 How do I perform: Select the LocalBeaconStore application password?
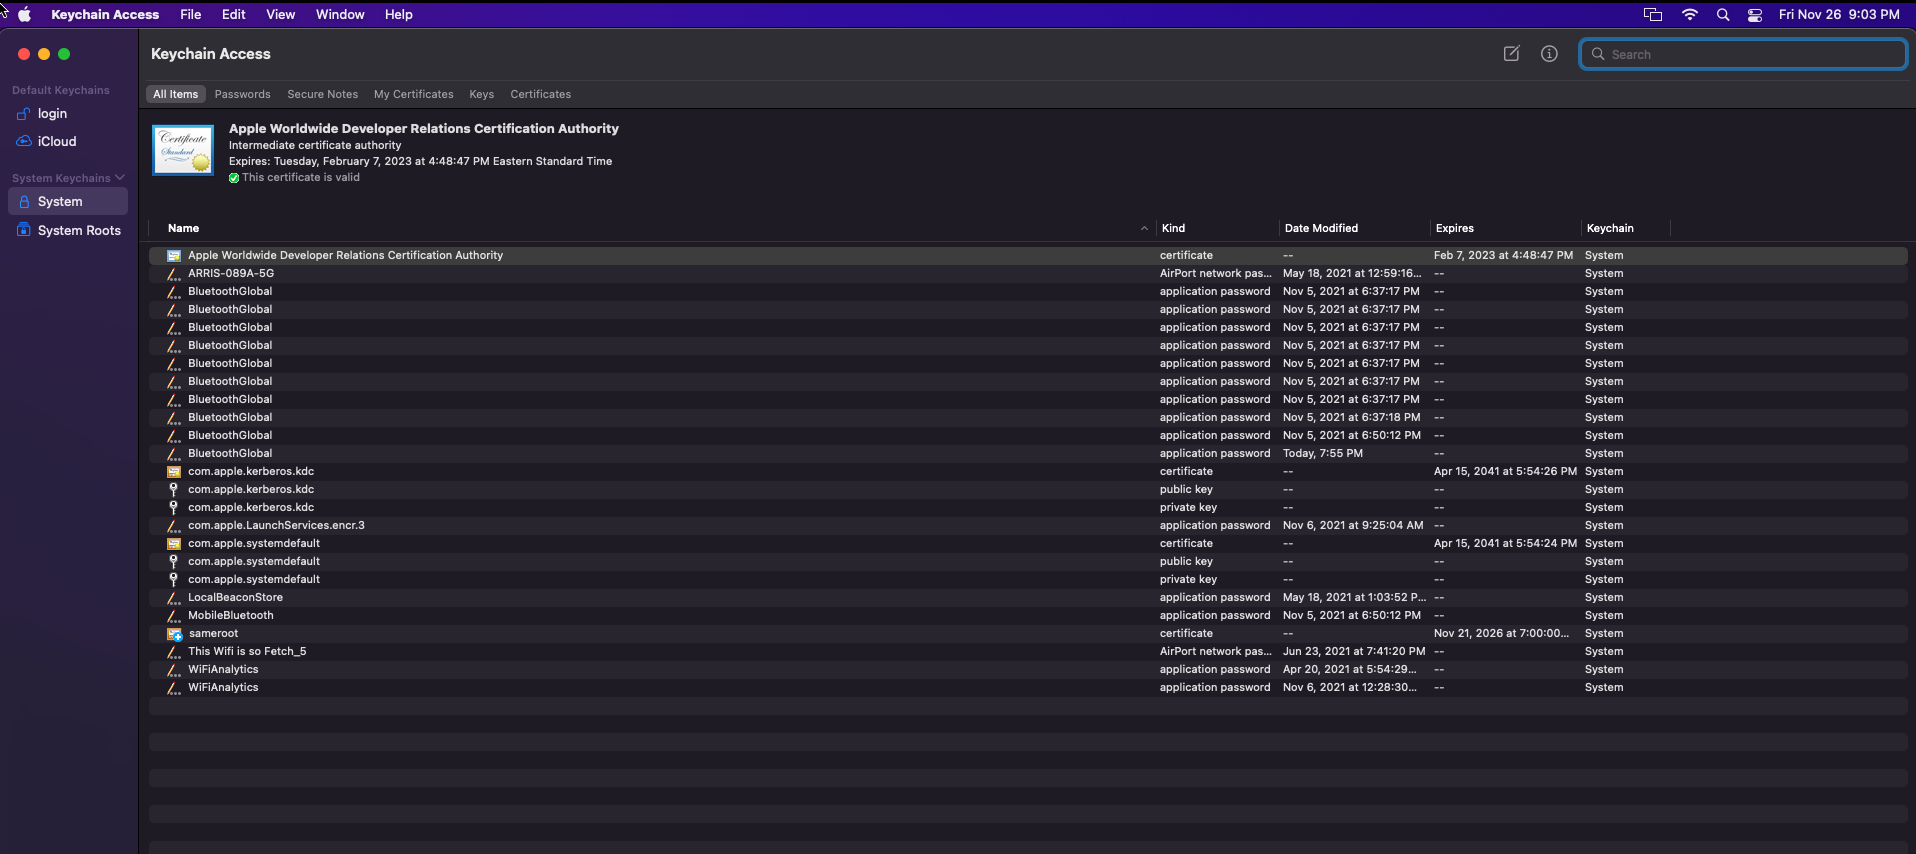click(1028, 598)
